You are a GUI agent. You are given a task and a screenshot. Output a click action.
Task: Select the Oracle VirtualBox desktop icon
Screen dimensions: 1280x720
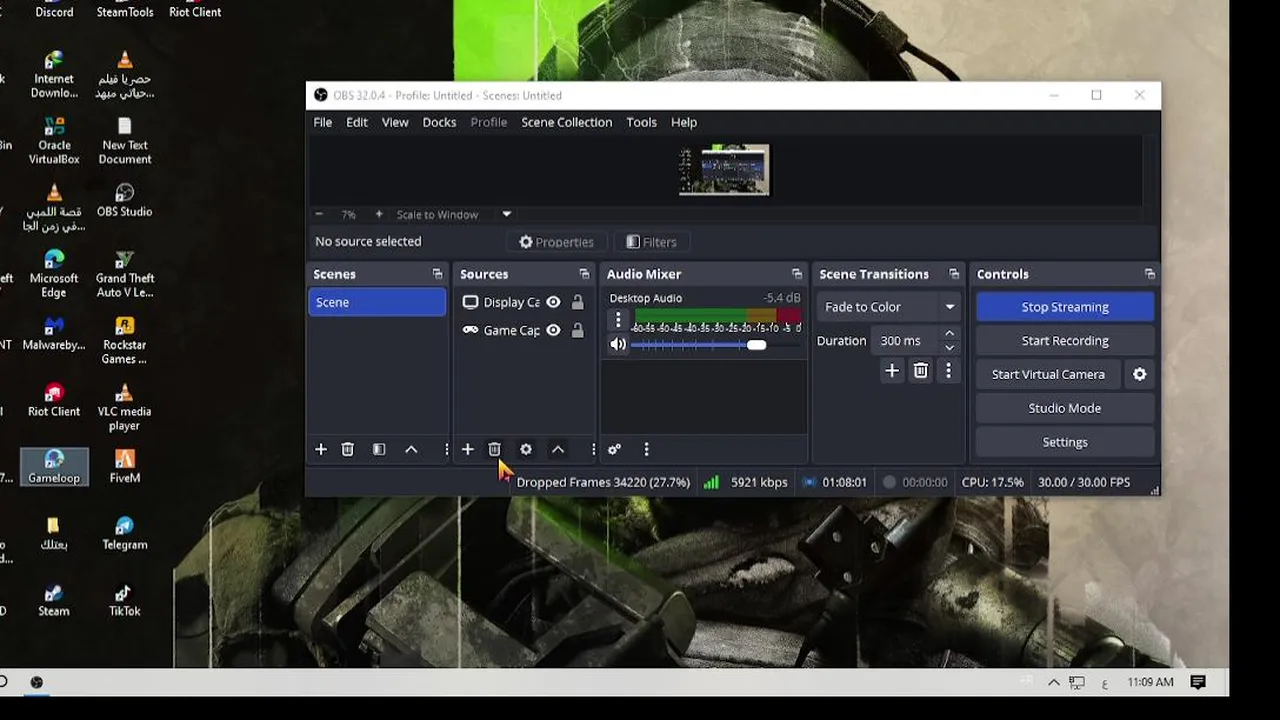coord(54,140)
